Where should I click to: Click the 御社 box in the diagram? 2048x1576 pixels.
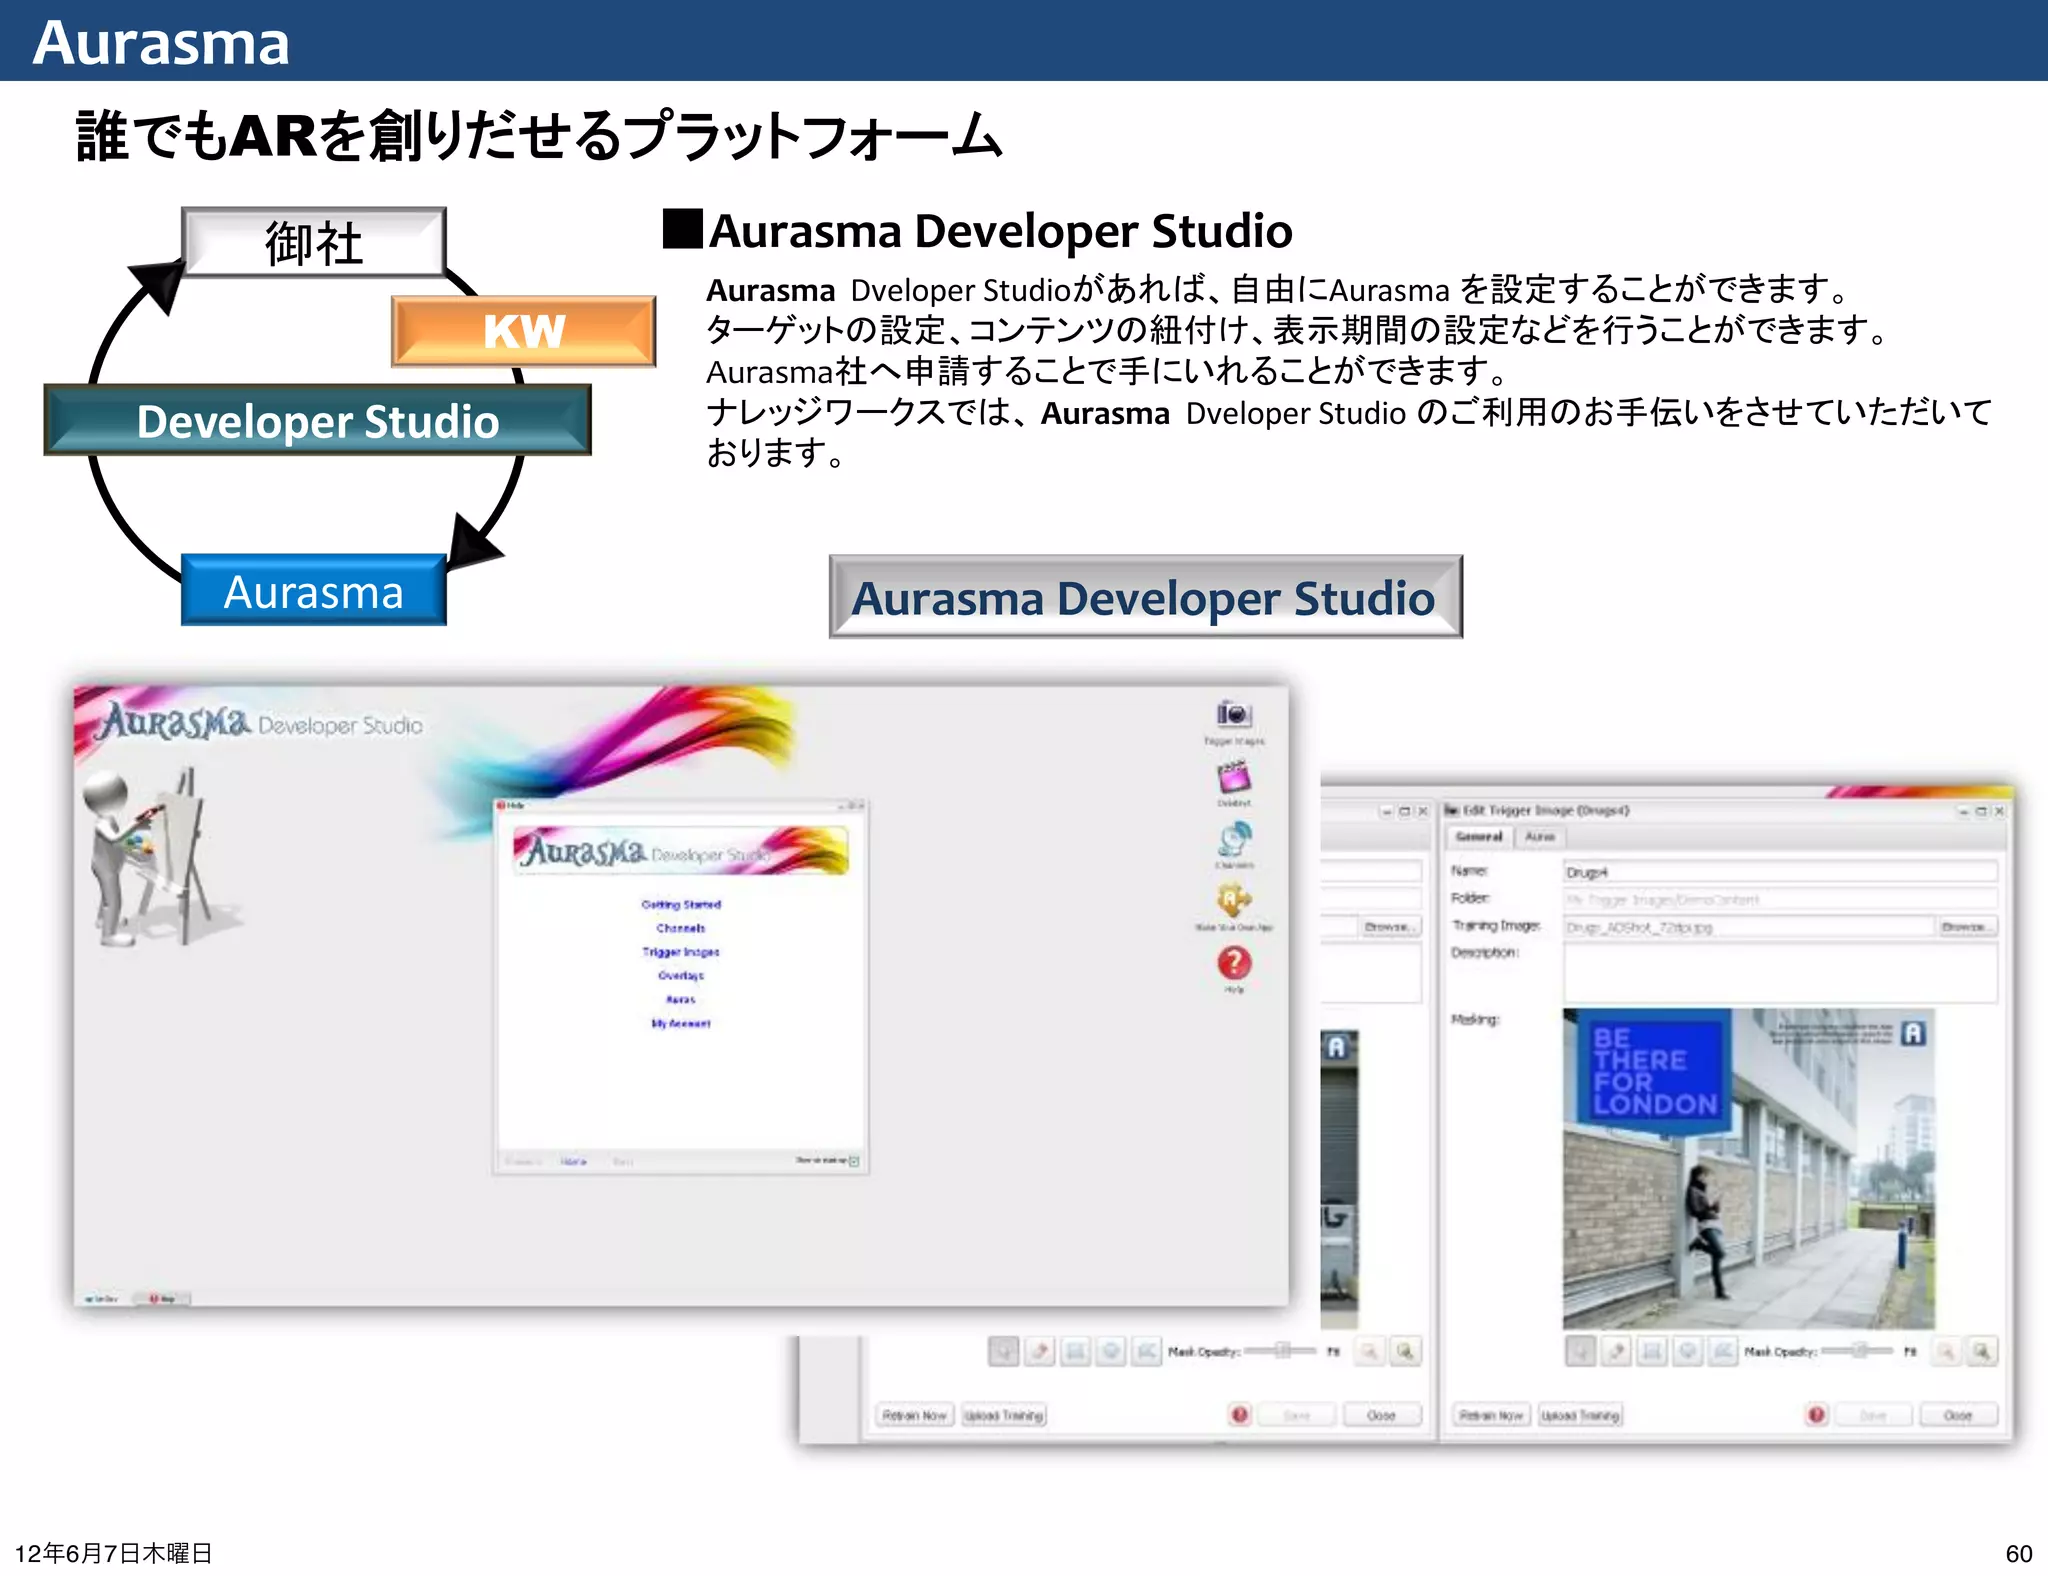(314, 243)
